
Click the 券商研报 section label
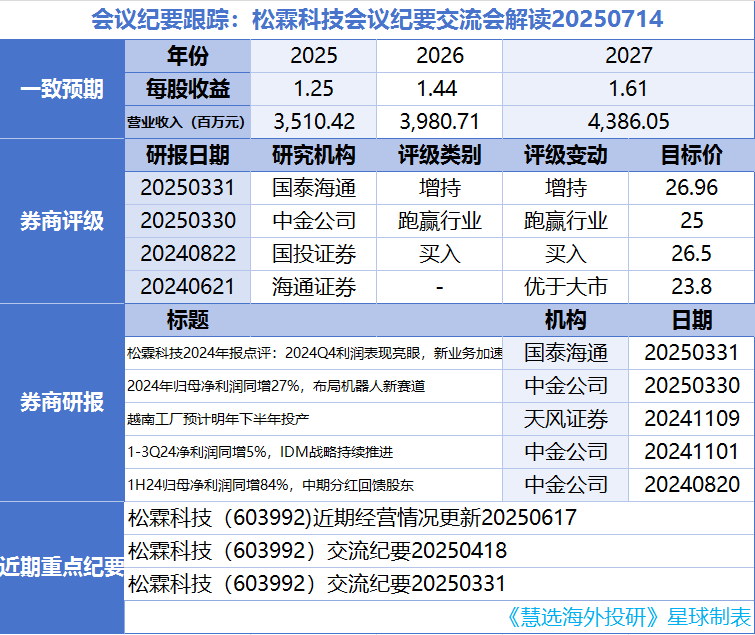click(62, 402)
